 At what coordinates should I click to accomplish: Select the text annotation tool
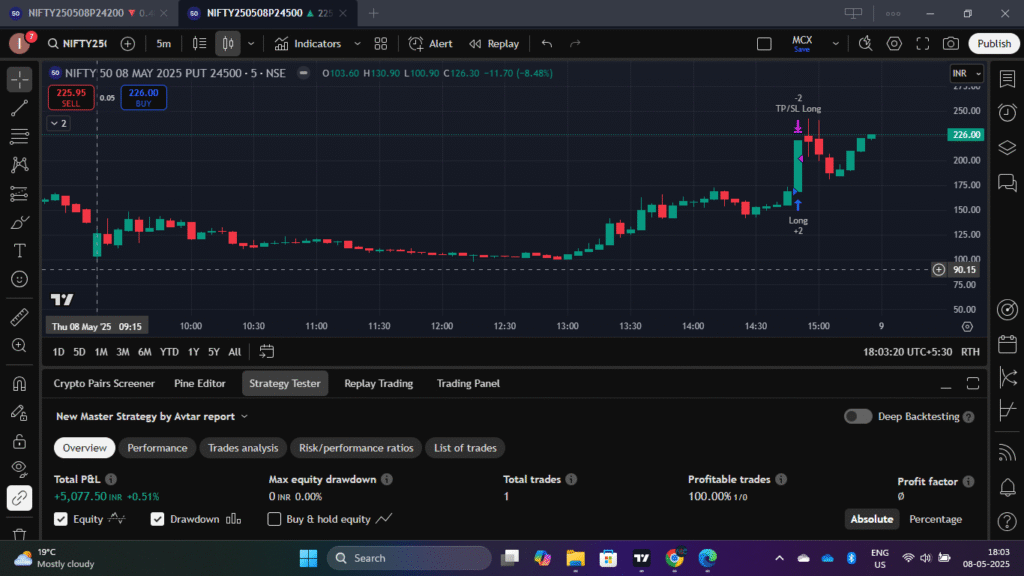[x=20, y=251]
